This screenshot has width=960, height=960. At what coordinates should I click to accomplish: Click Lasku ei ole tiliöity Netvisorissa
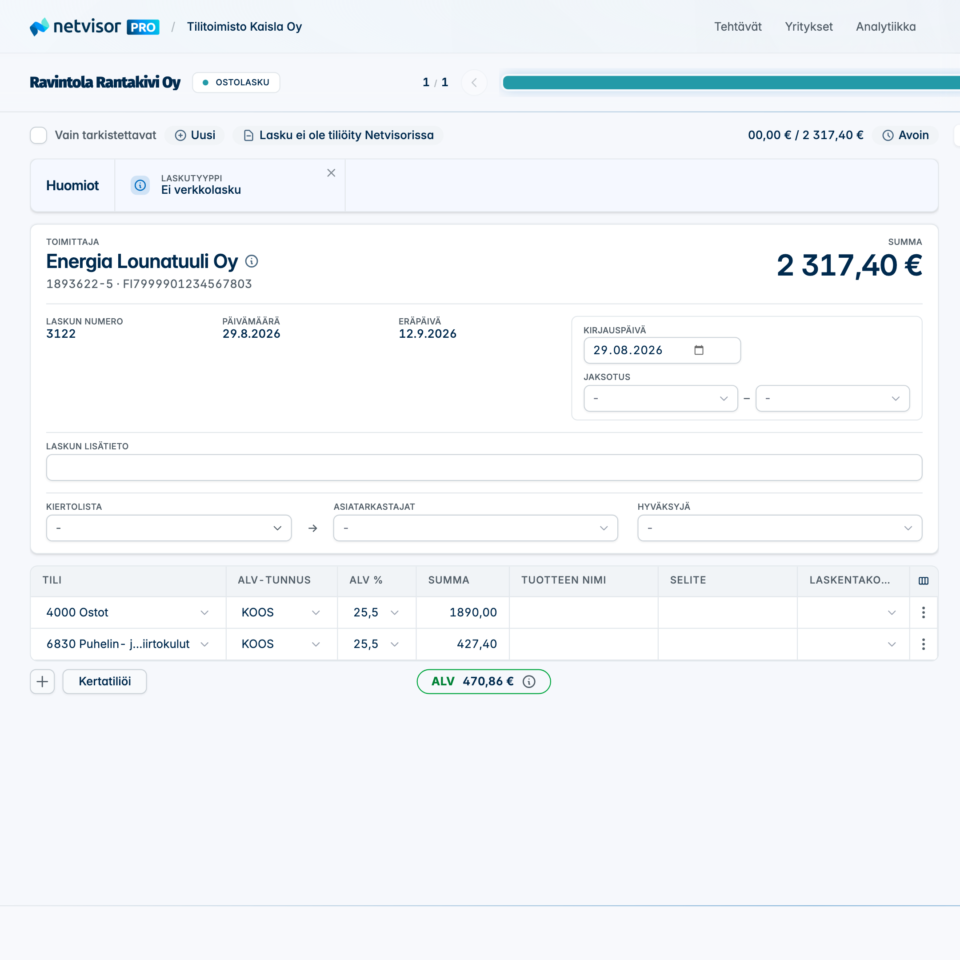click(338, 135)
